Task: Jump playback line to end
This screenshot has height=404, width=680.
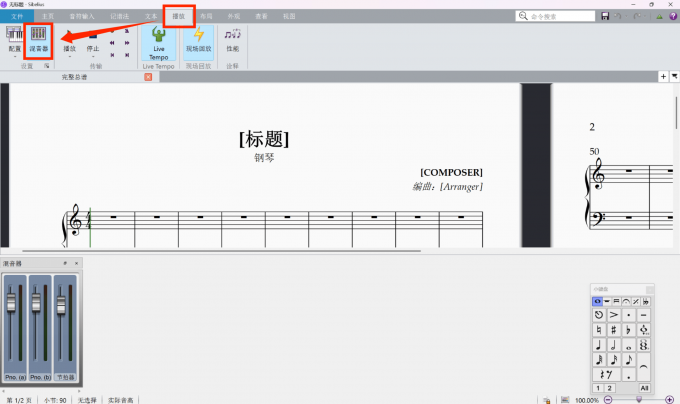Action: pyautogui.click(x=127, y=55)
